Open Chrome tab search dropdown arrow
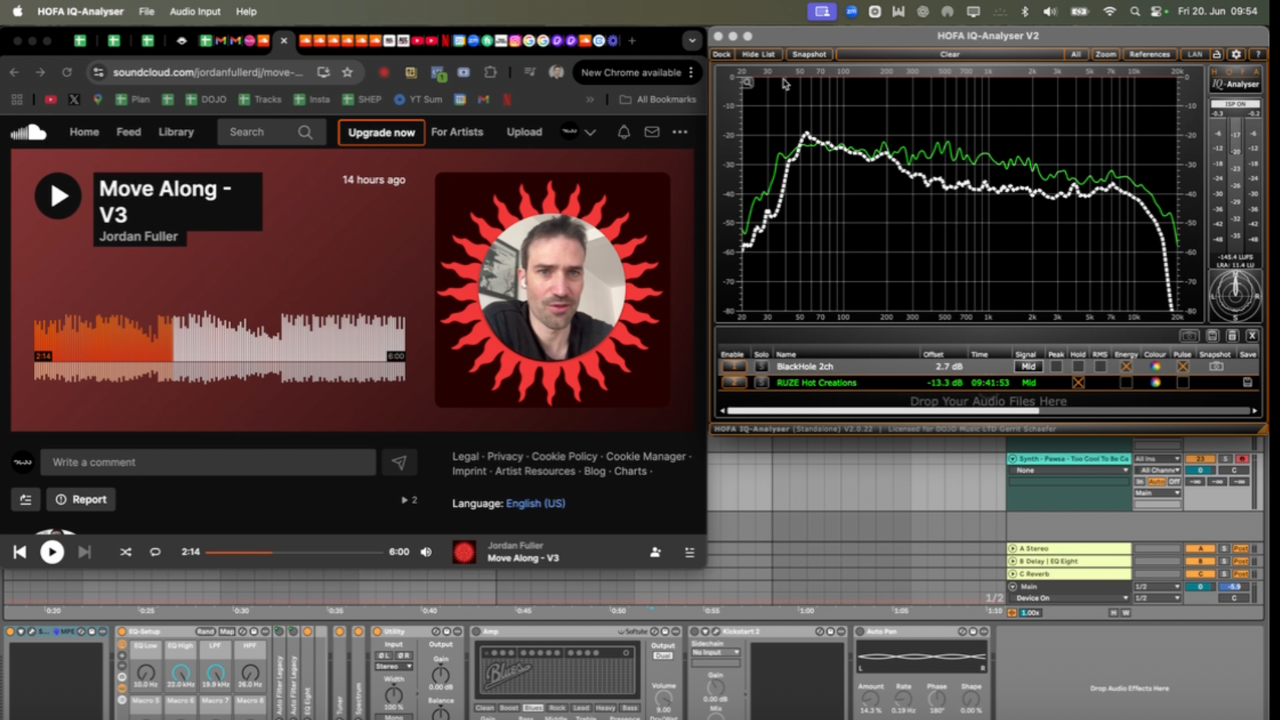The height and width of the screenshot is (720, 1280). (691, 41)
